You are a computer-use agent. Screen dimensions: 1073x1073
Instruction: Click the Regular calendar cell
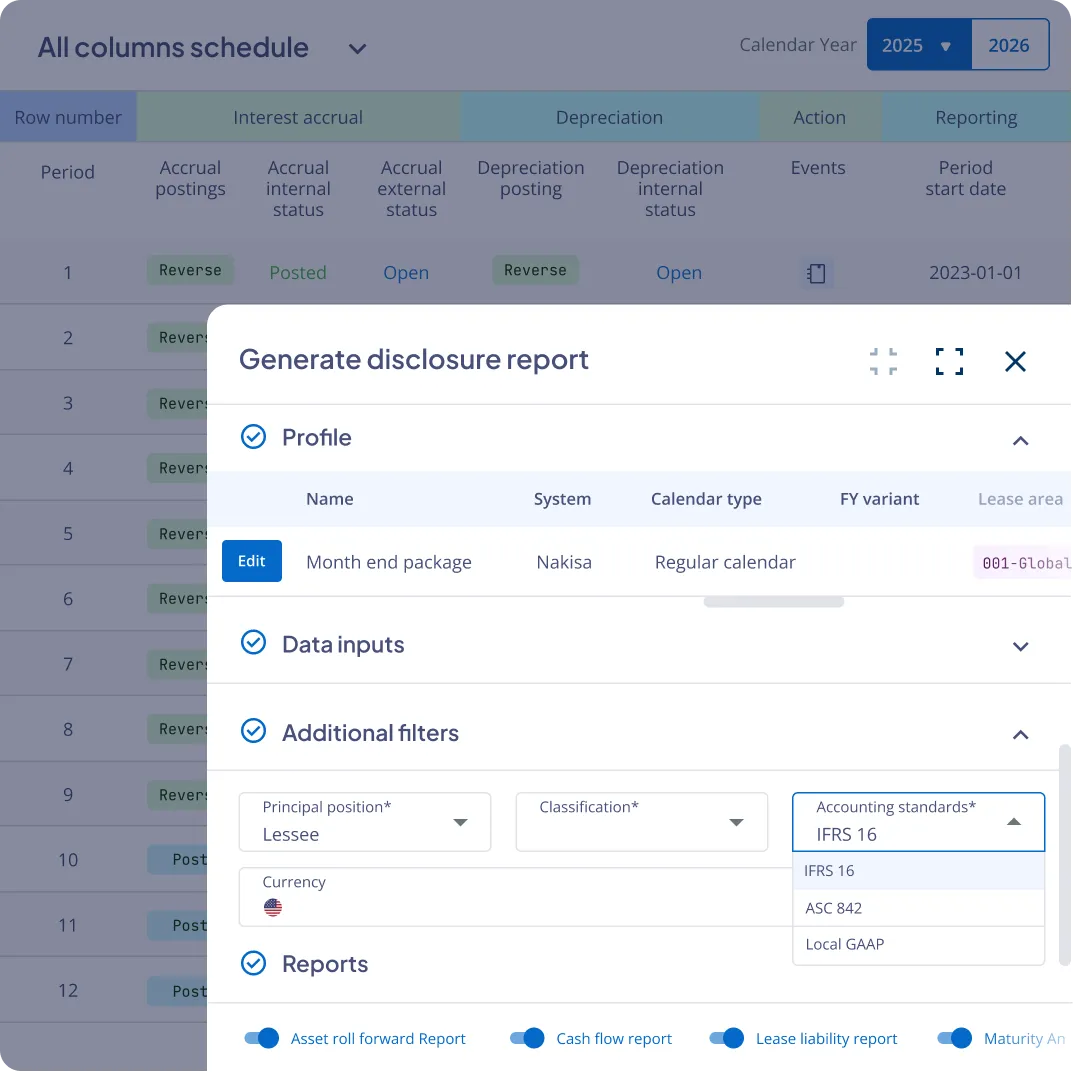pyautogui.click(x=725, y=562)
